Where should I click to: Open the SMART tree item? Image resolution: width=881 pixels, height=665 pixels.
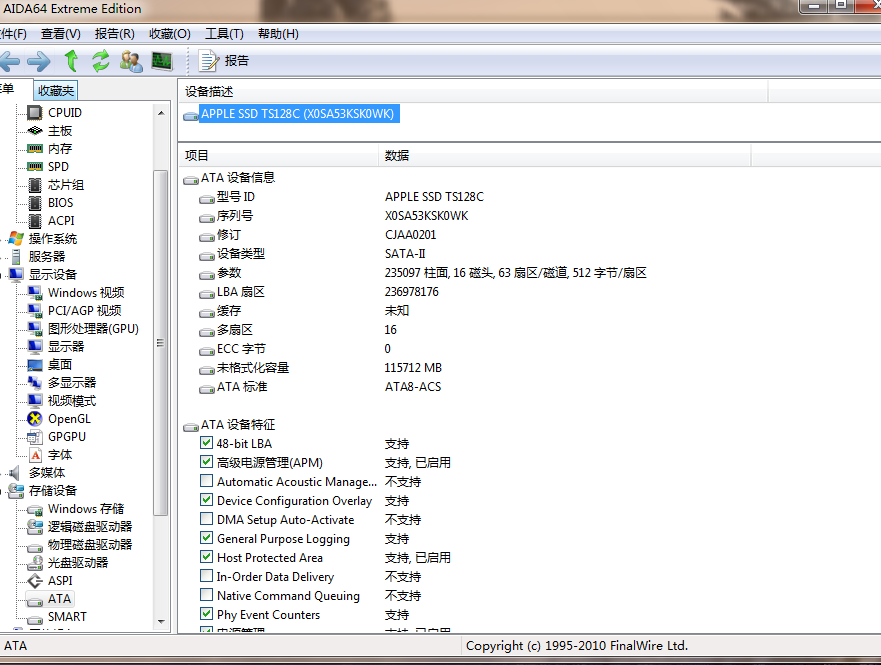(x=67, y=617)
